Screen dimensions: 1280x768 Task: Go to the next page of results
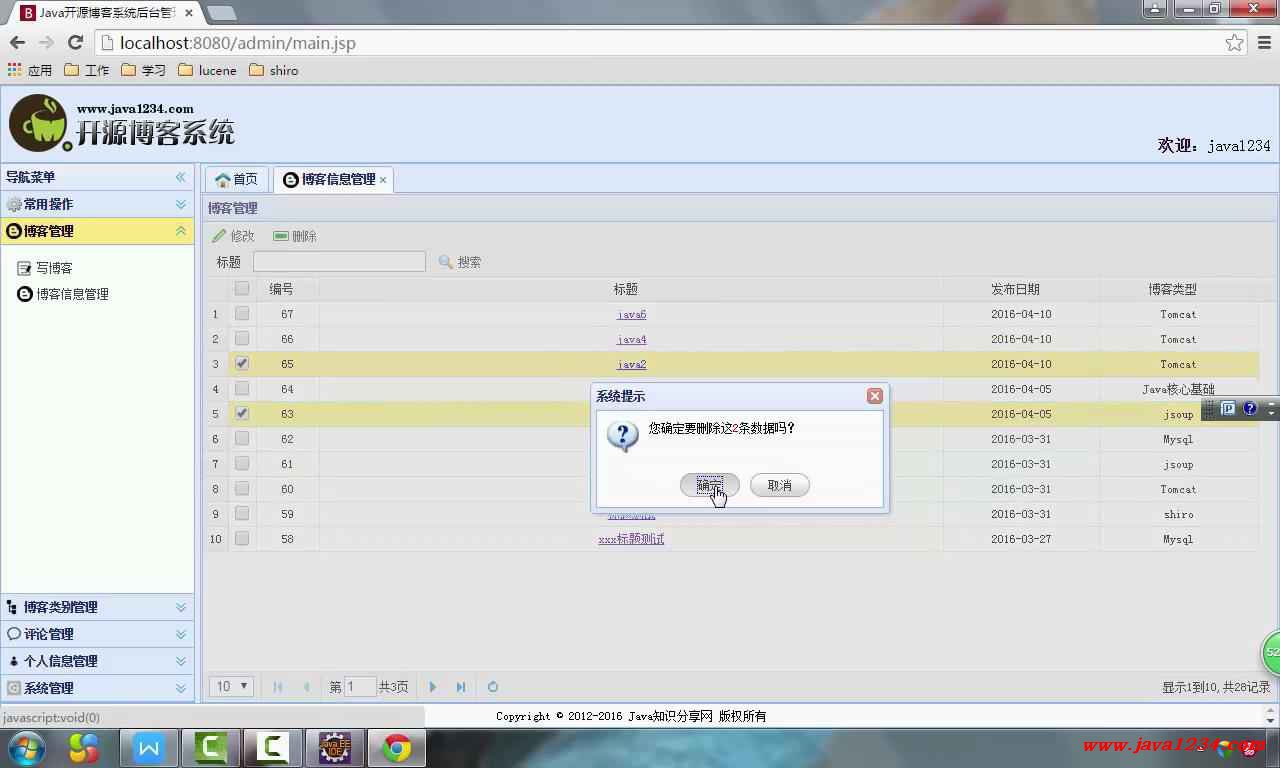433,687
